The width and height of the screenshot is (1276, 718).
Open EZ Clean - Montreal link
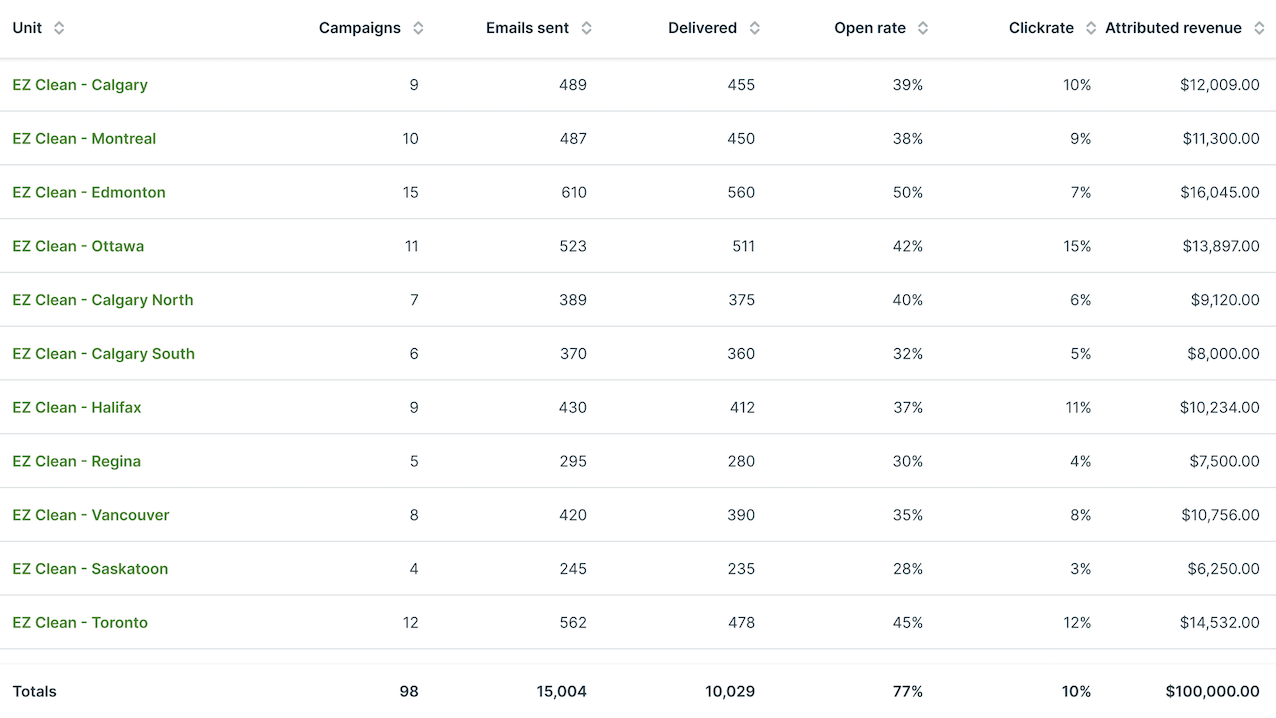click(x=84, y=139)
